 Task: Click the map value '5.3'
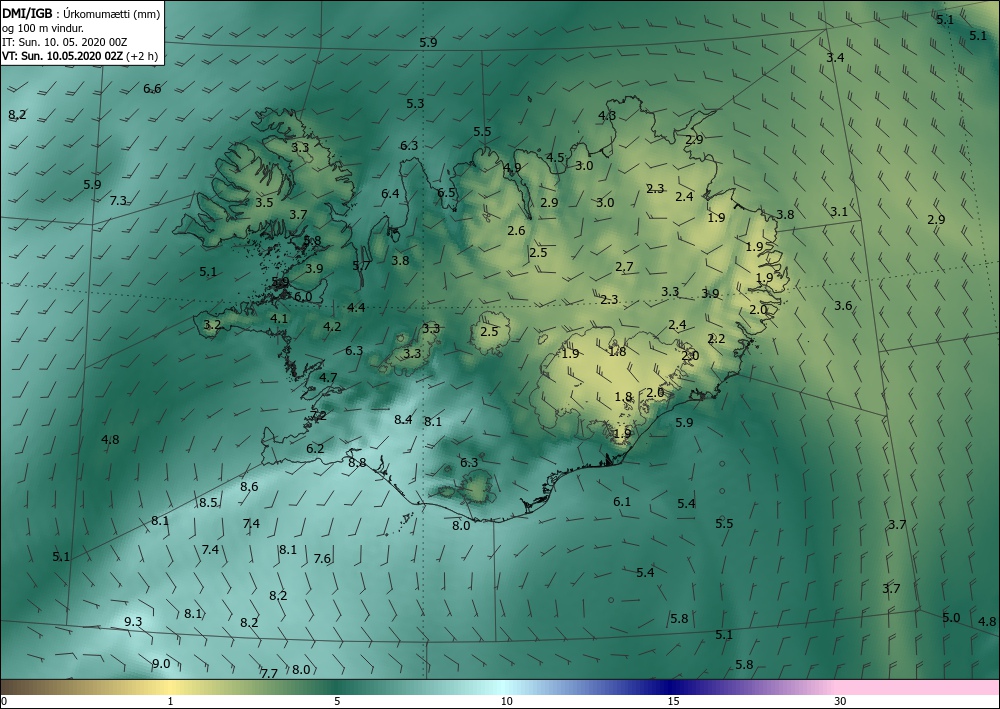pyautogui.click(x=415, y=103)
